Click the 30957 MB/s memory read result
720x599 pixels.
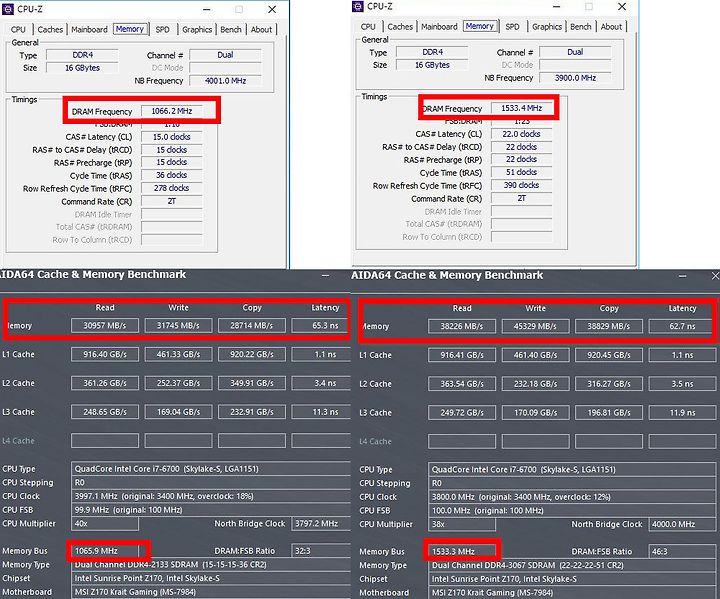(105, 326)
